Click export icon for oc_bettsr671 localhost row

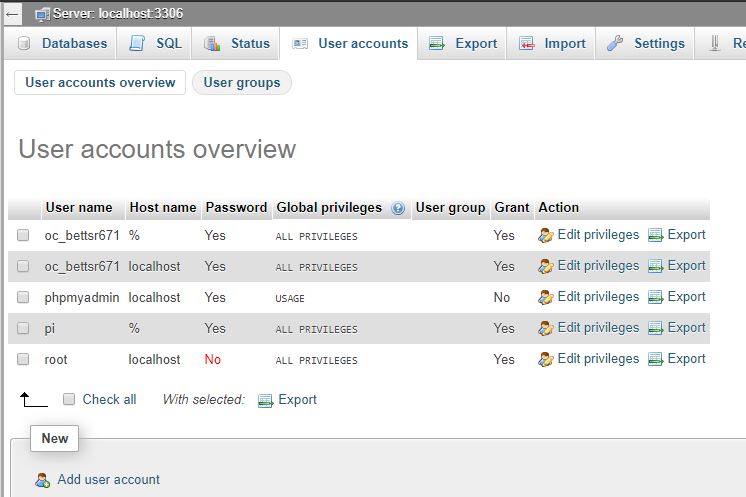tap(655, 266)
